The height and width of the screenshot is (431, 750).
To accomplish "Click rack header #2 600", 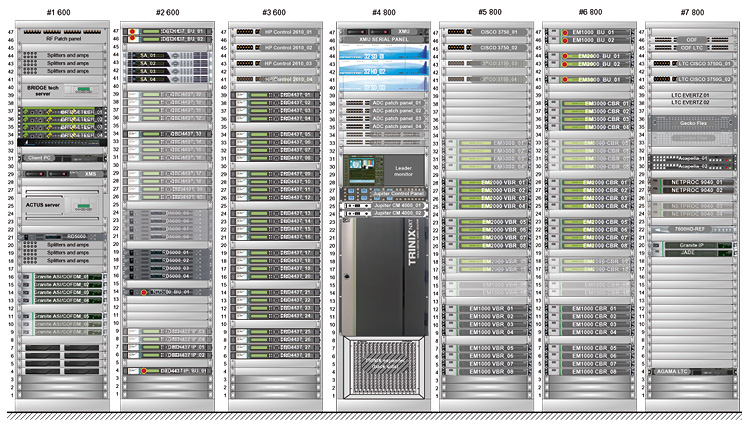I will [x=167, y=12].
